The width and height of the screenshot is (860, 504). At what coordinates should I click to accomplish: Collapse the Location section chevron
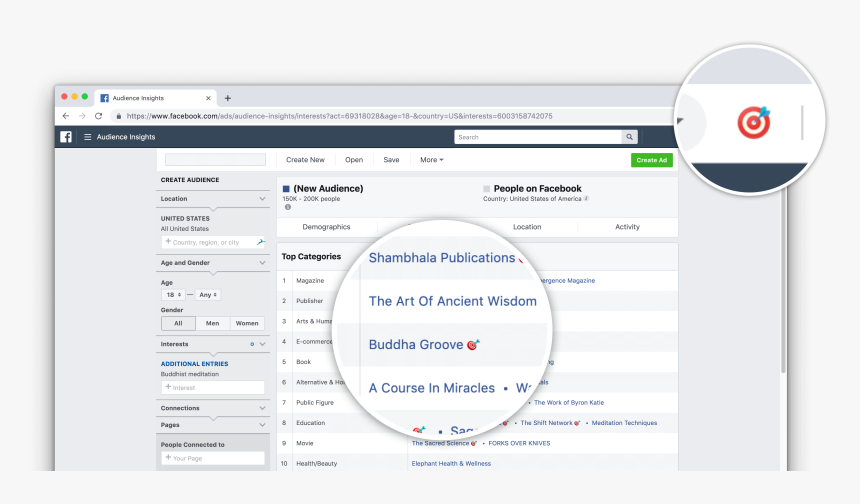pos(262,199)
